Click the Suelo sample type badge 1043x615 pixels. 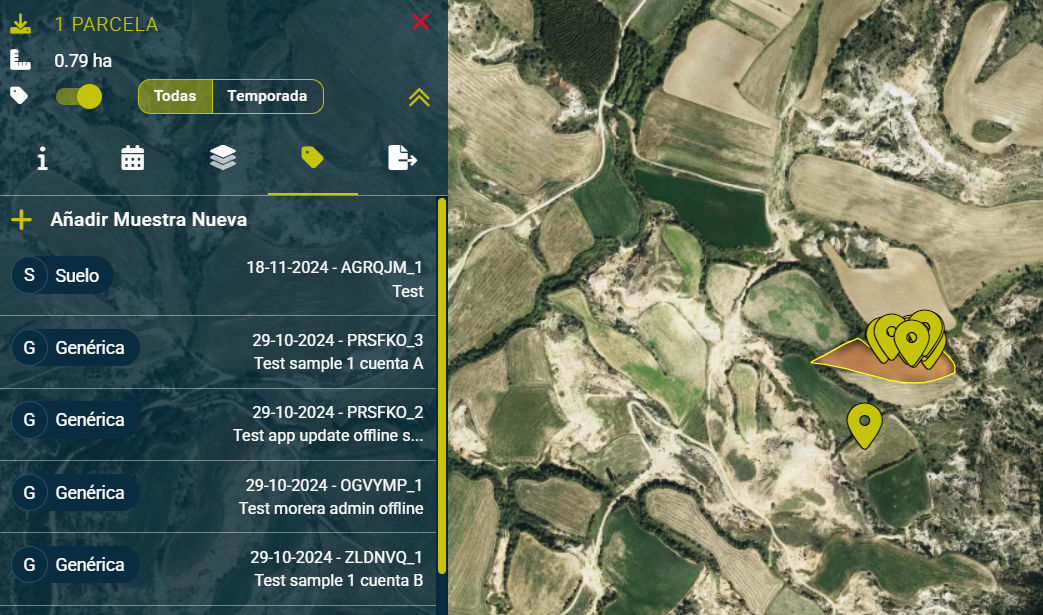[63, 275]
